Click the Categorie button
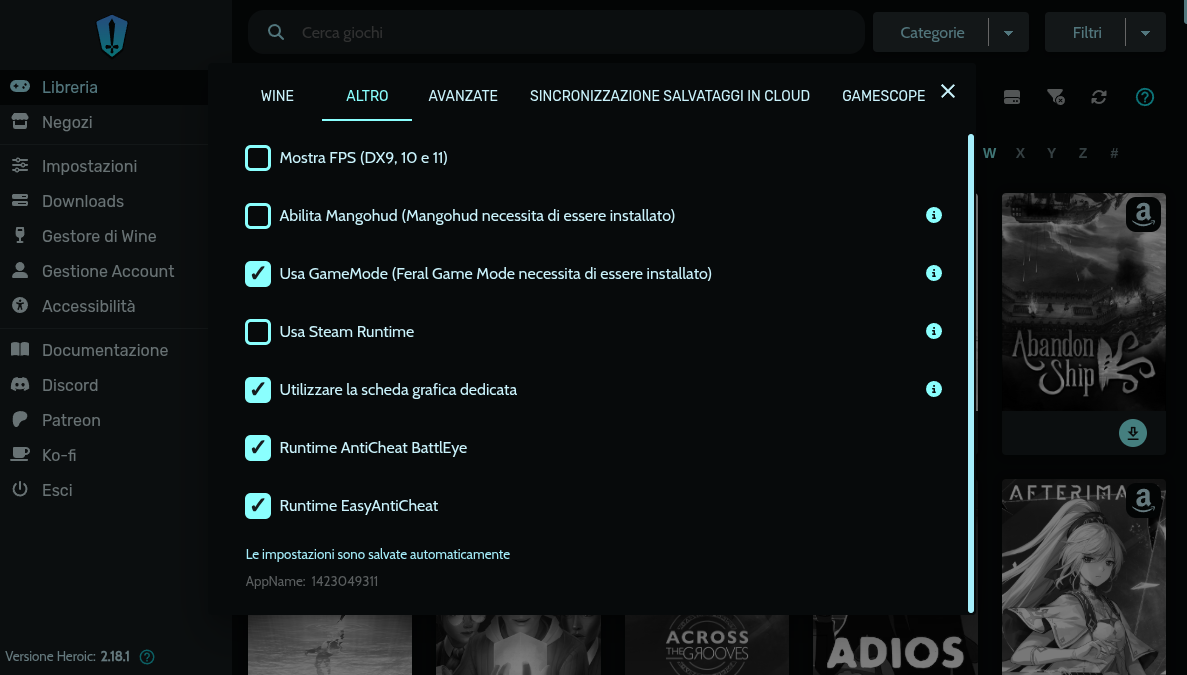Viewport: 1187px width, 675px height. coord(932,33)
